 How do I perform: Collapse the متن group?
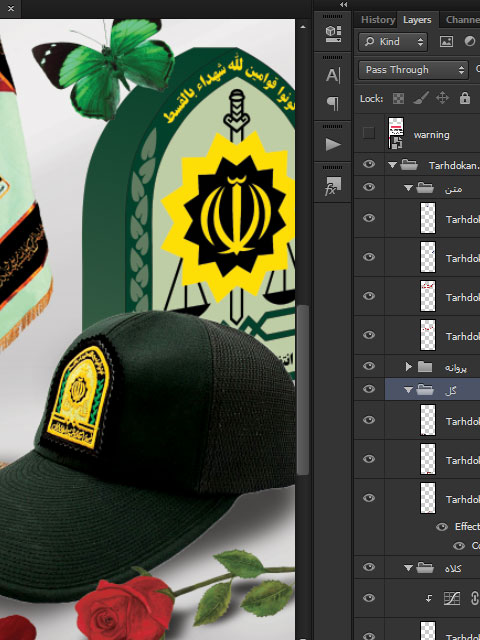[x=408, y=188]
